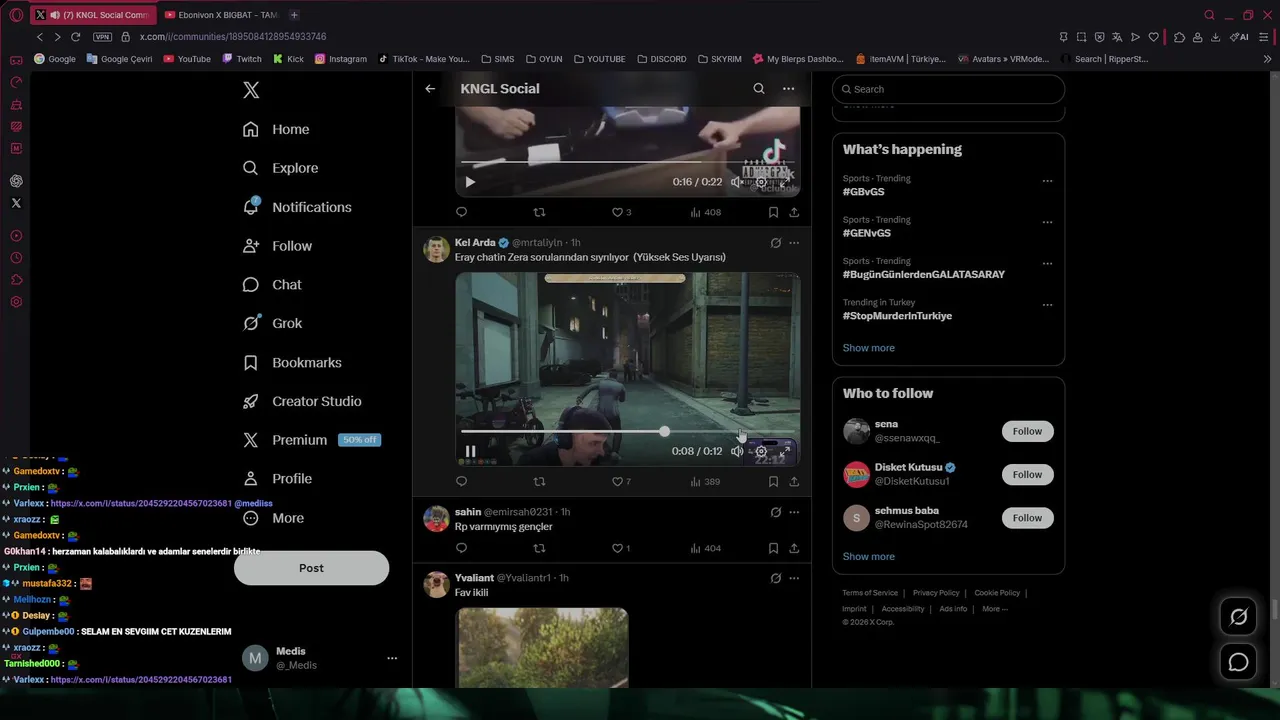Like the Kel Arda post
Viewport: 1280px width, 720px height.
(621, 482)
